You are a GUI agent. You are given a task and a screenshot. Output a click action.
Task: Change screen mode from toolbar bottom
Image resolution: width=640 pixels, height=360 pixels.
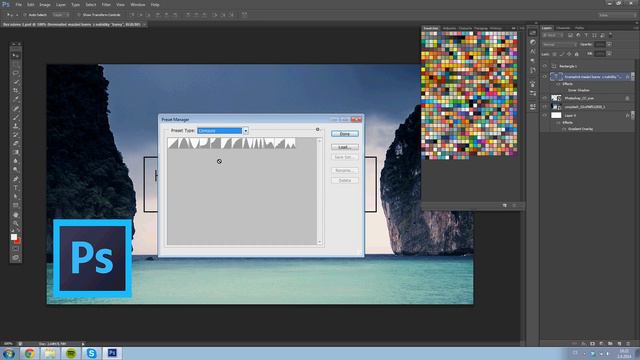point(16,258)
